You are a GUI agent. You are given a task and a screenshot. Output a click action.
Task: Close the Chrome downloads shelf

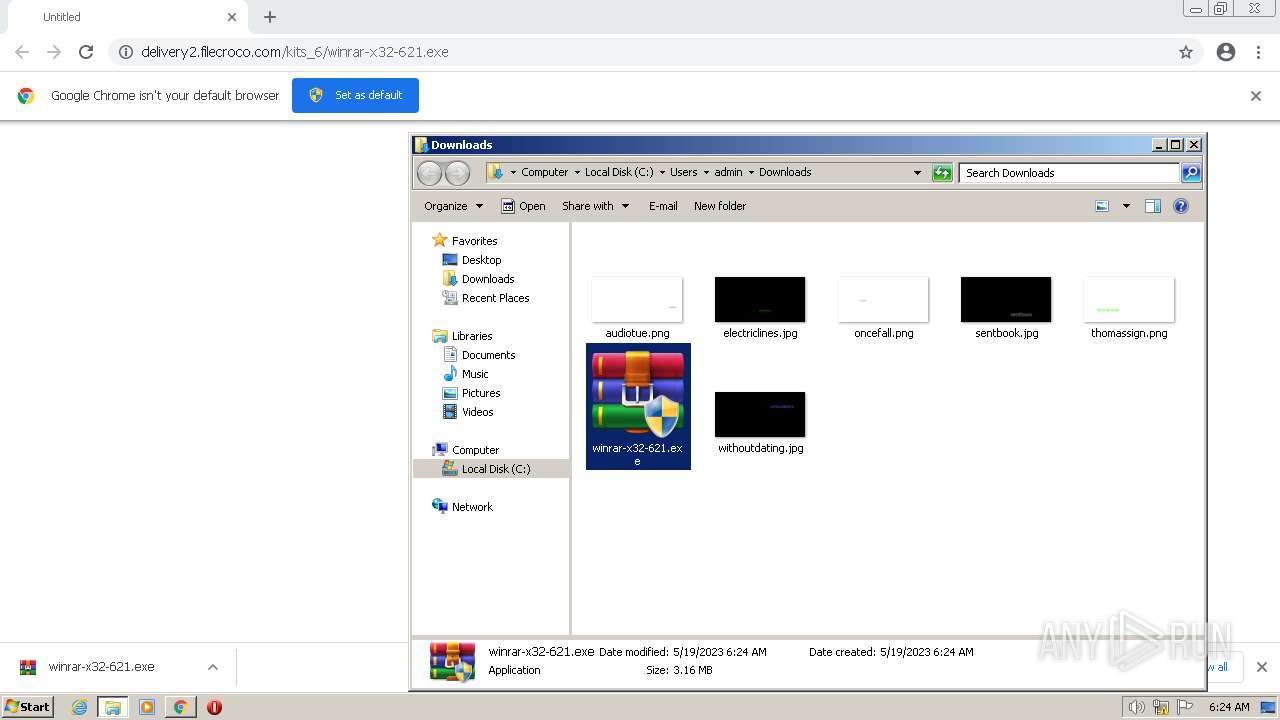pos(1261,667)
